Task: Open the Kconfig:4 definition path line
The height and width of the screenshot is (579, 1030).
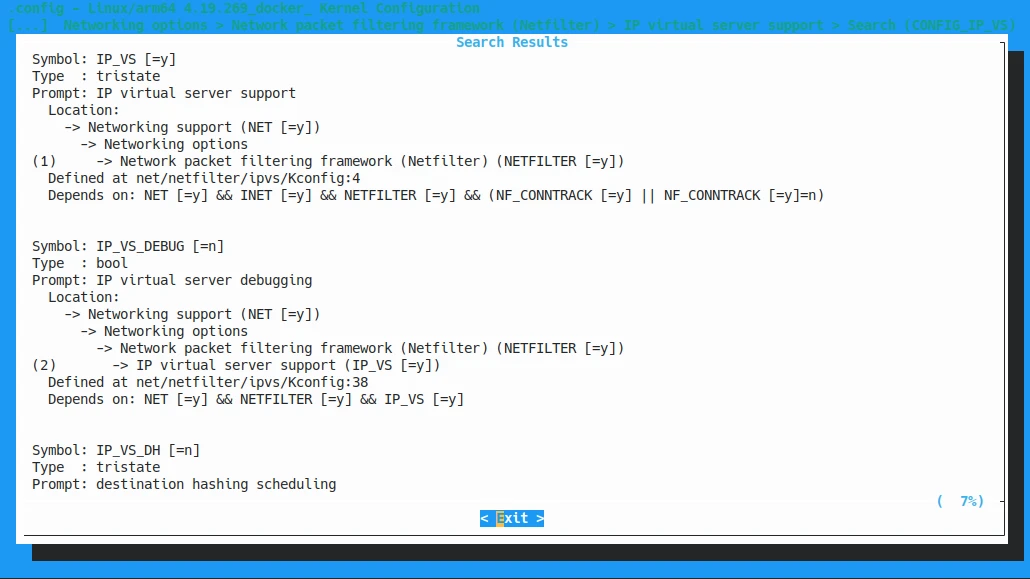Action: pos(189,178)
